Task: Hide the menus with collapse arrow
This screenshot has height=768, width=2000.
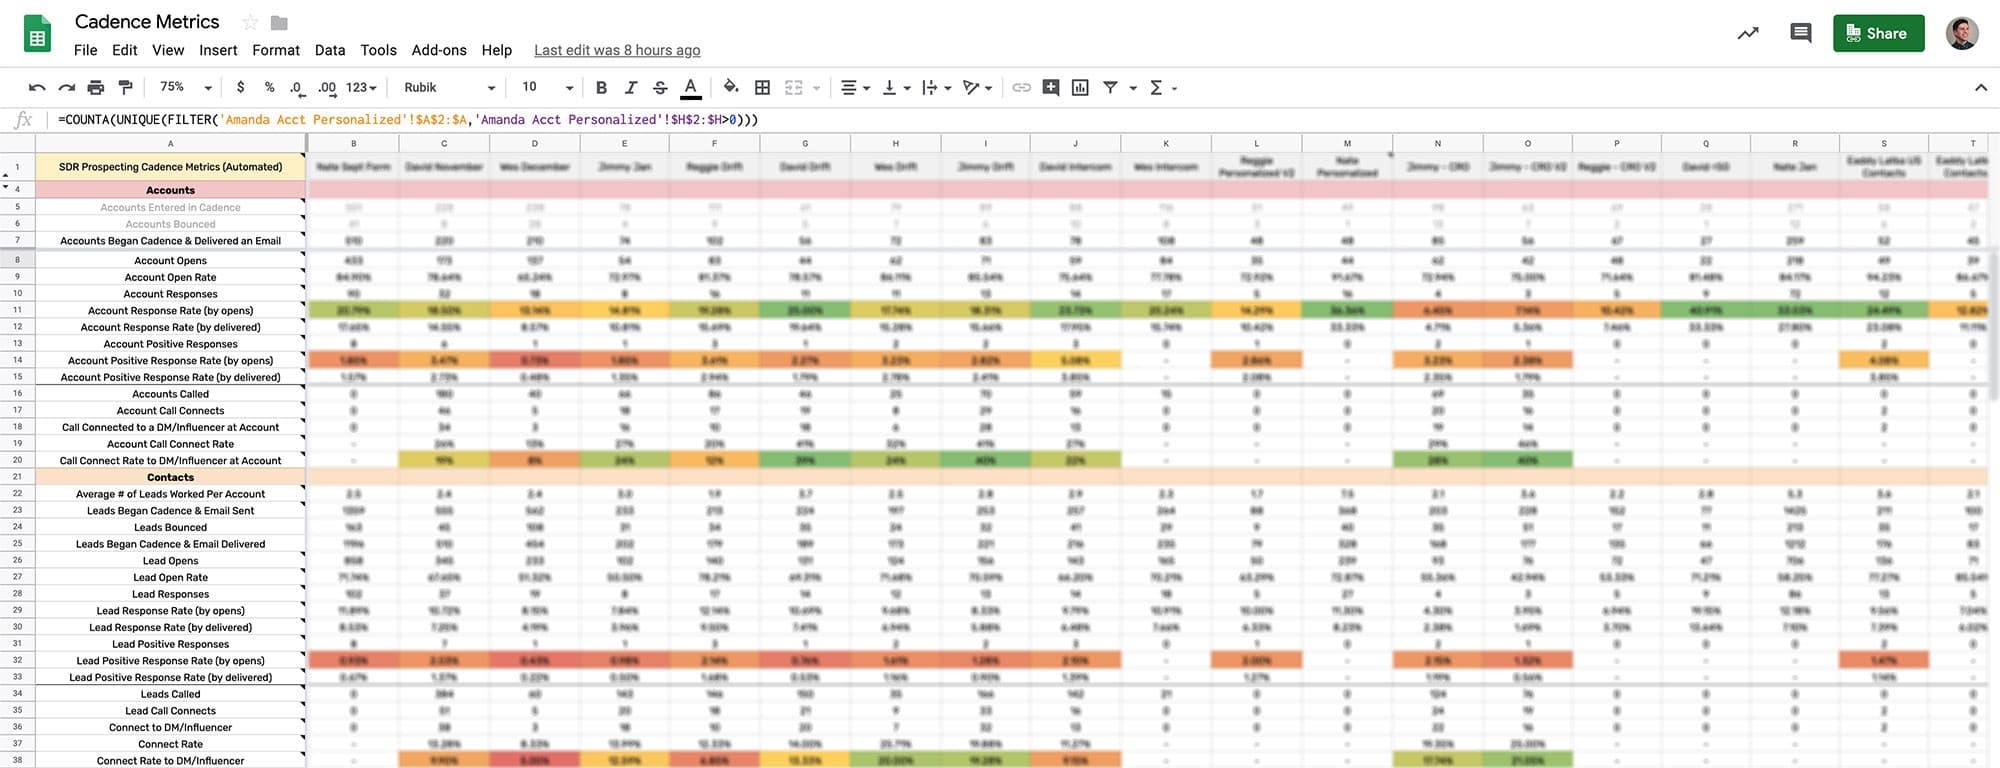Action: pyautogui.click(x=1981, y=88)
